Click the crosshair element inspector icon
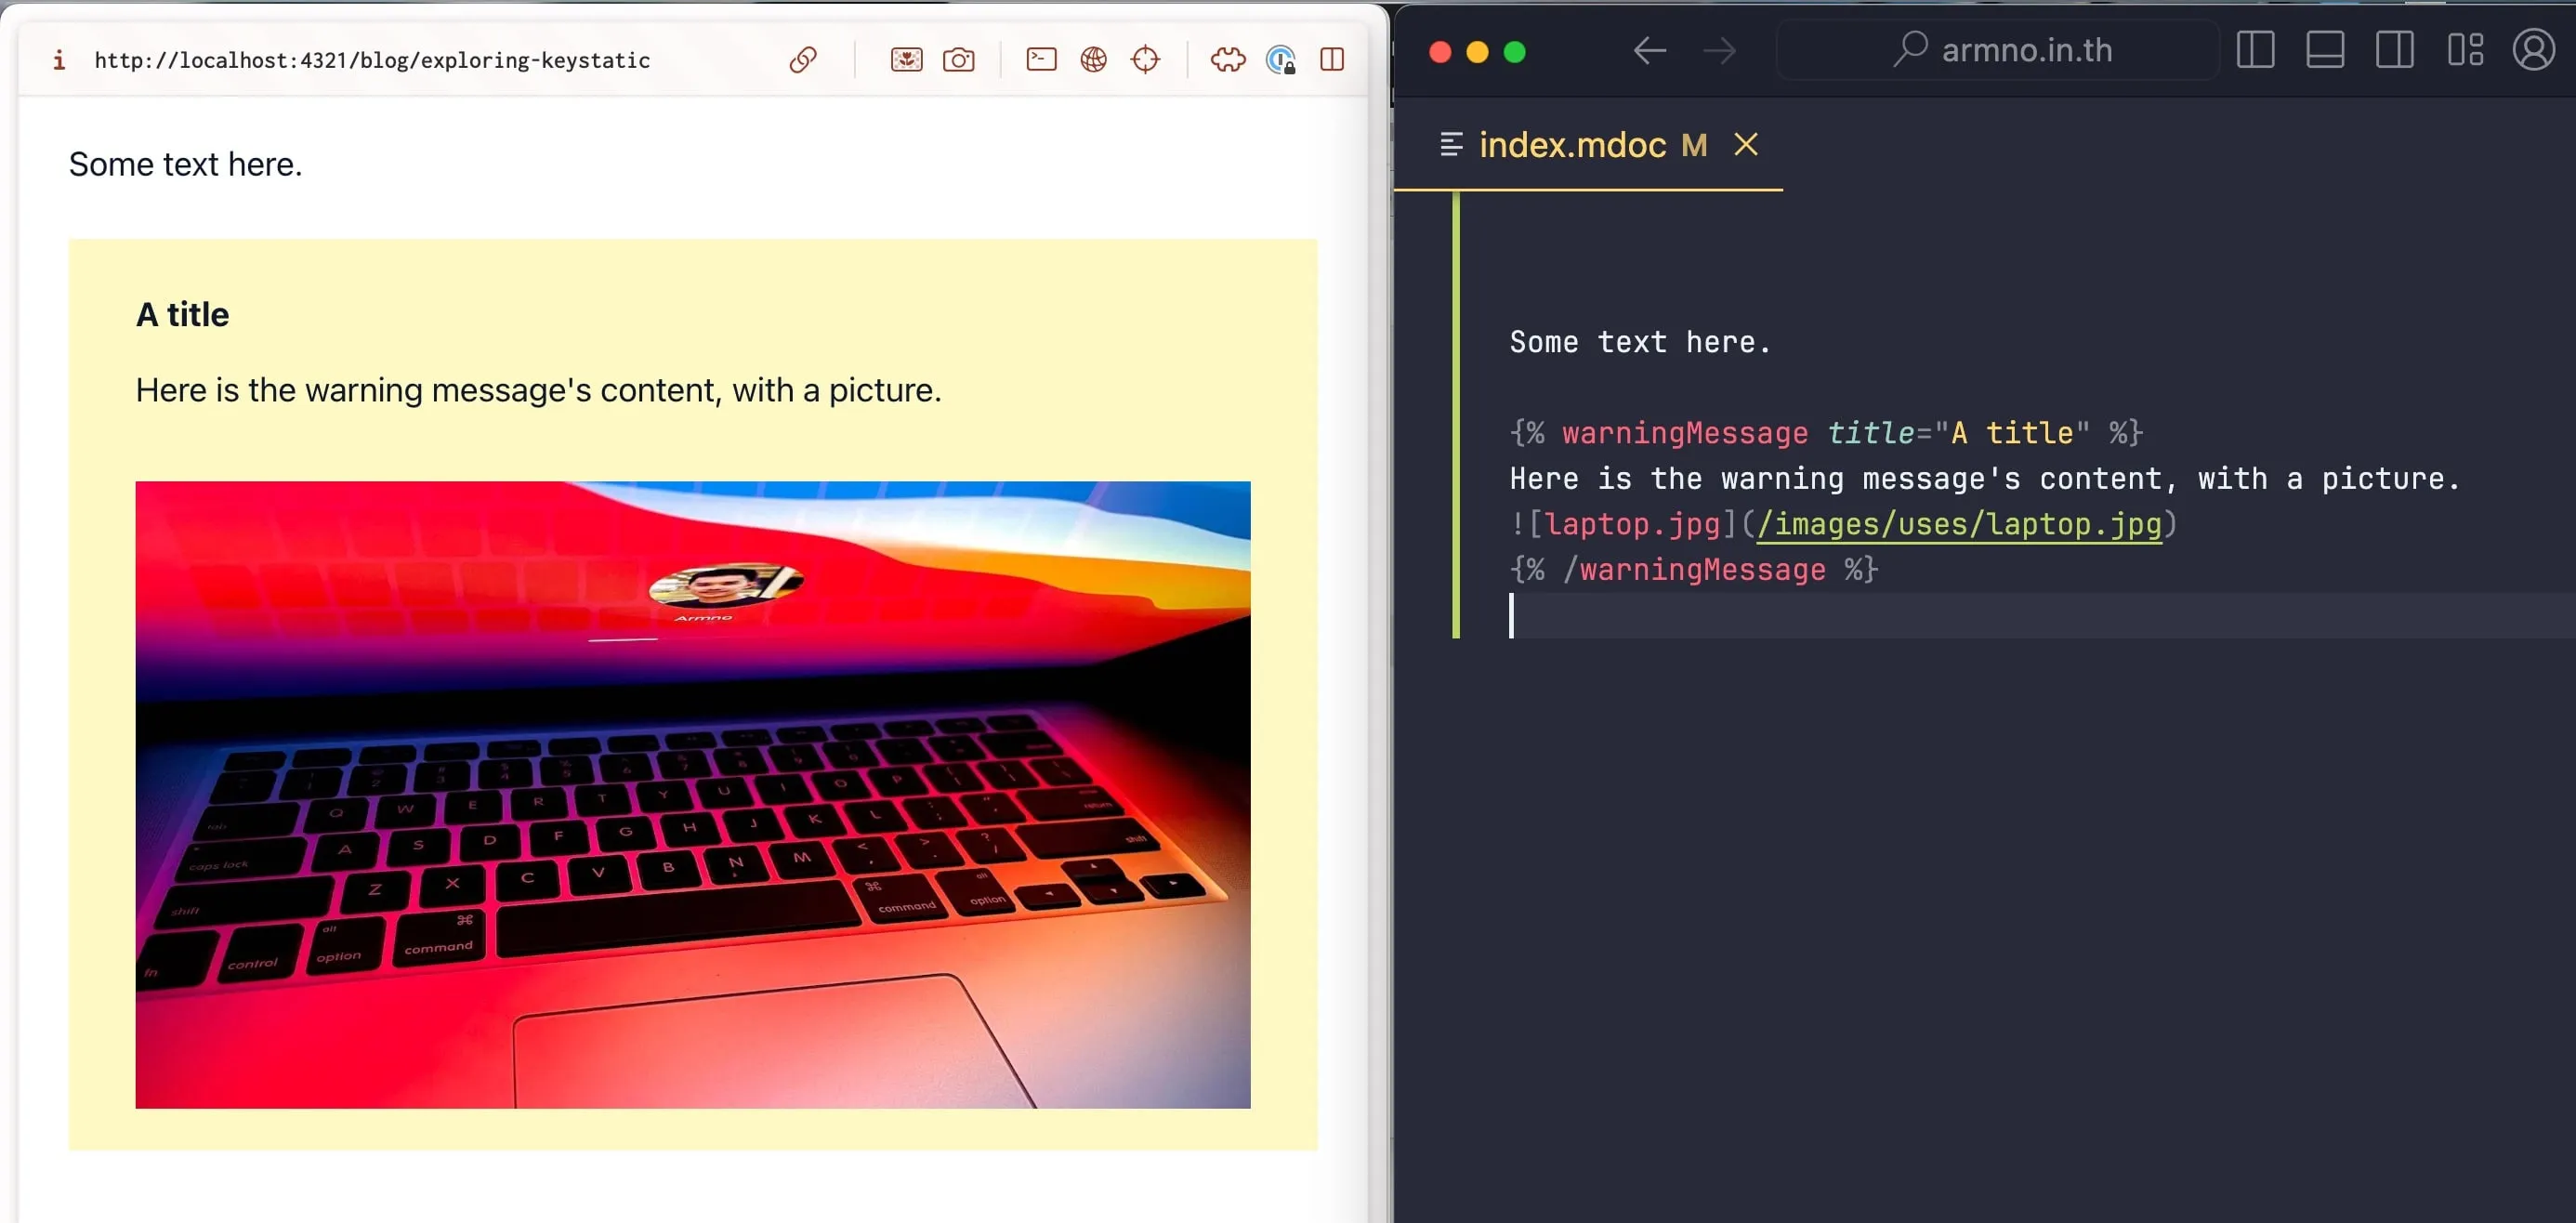 pos(1145,60)
